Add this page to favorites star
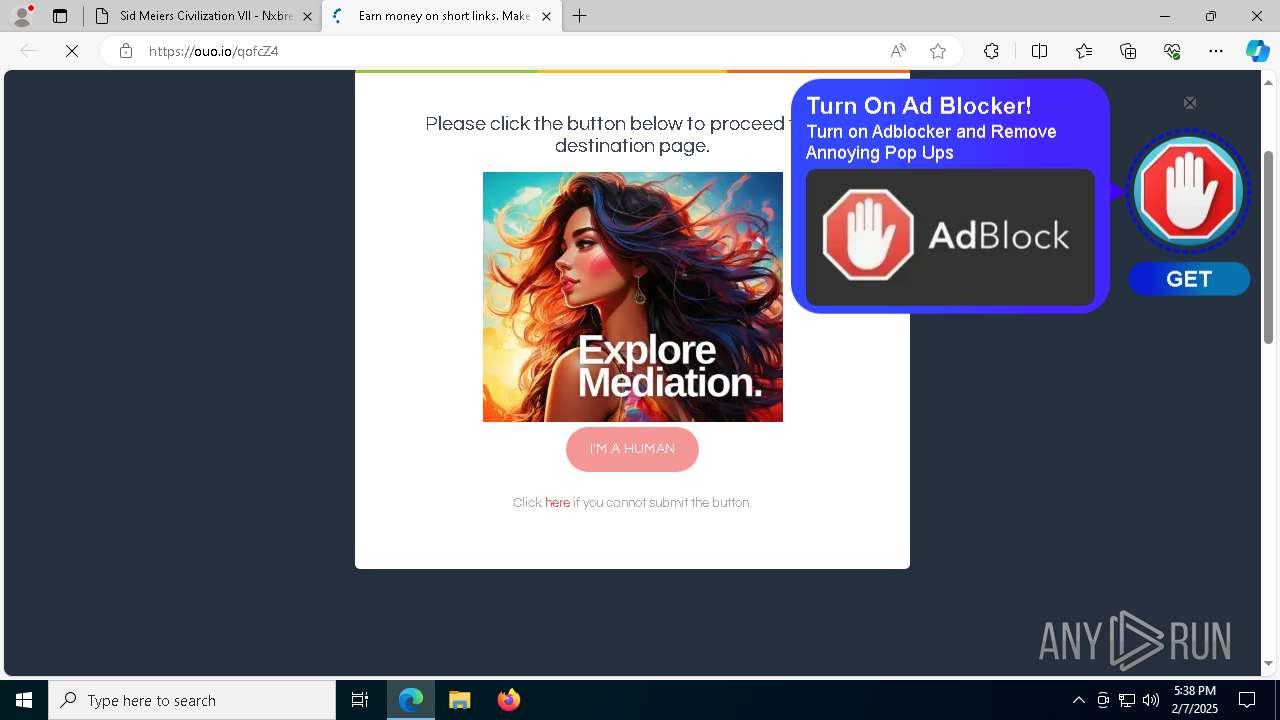Viewport: 1280px width, 720px height. 938,51
